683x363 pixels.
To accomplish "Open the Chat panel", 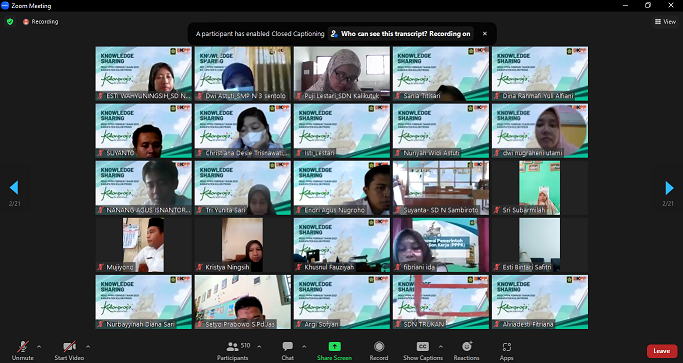I will [x=287, y=351].
